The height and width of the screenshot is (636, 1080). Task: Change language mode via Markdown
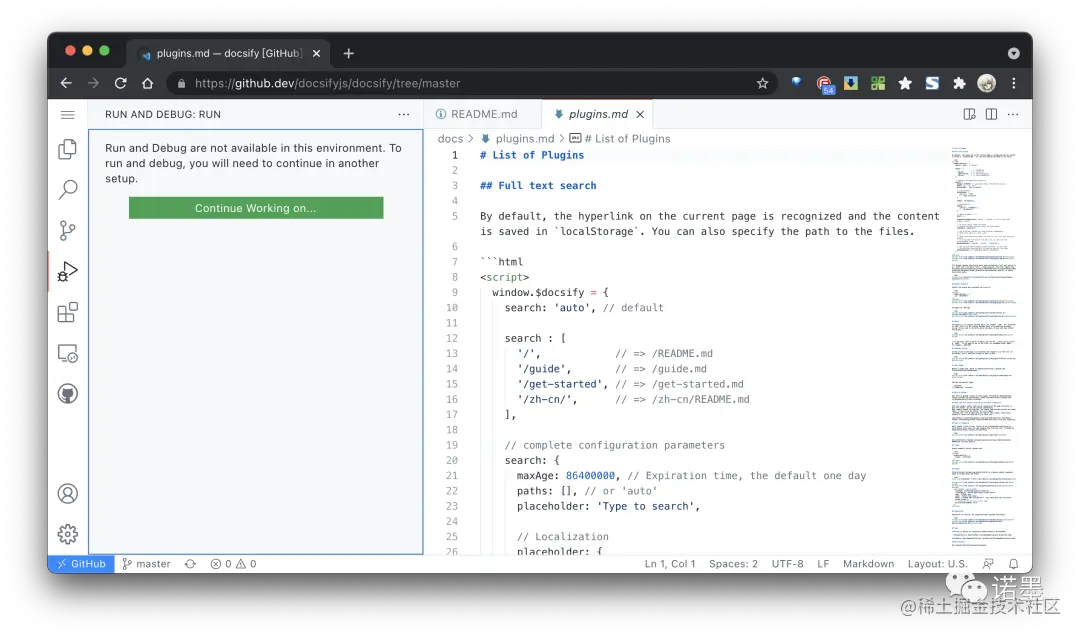click(x=868, y=564)
